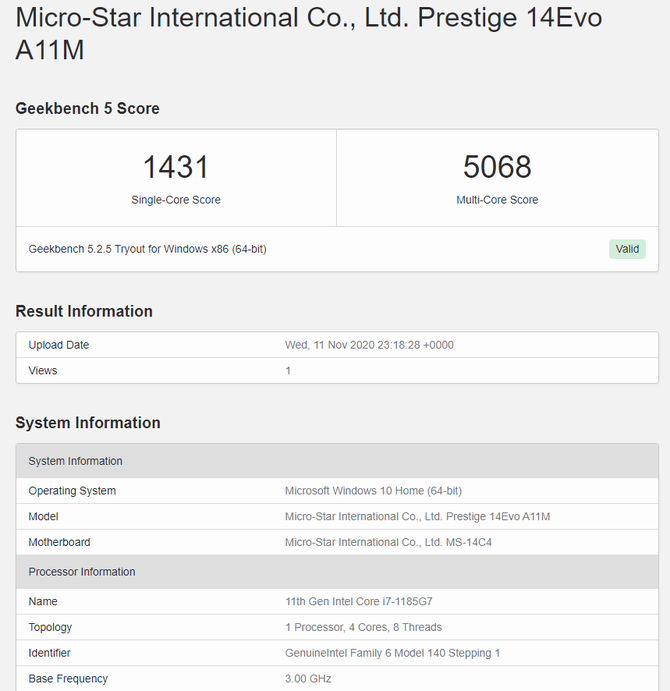
Task: Click the Motherboard MS-14C4 value
Action: (x=388, y=543)
